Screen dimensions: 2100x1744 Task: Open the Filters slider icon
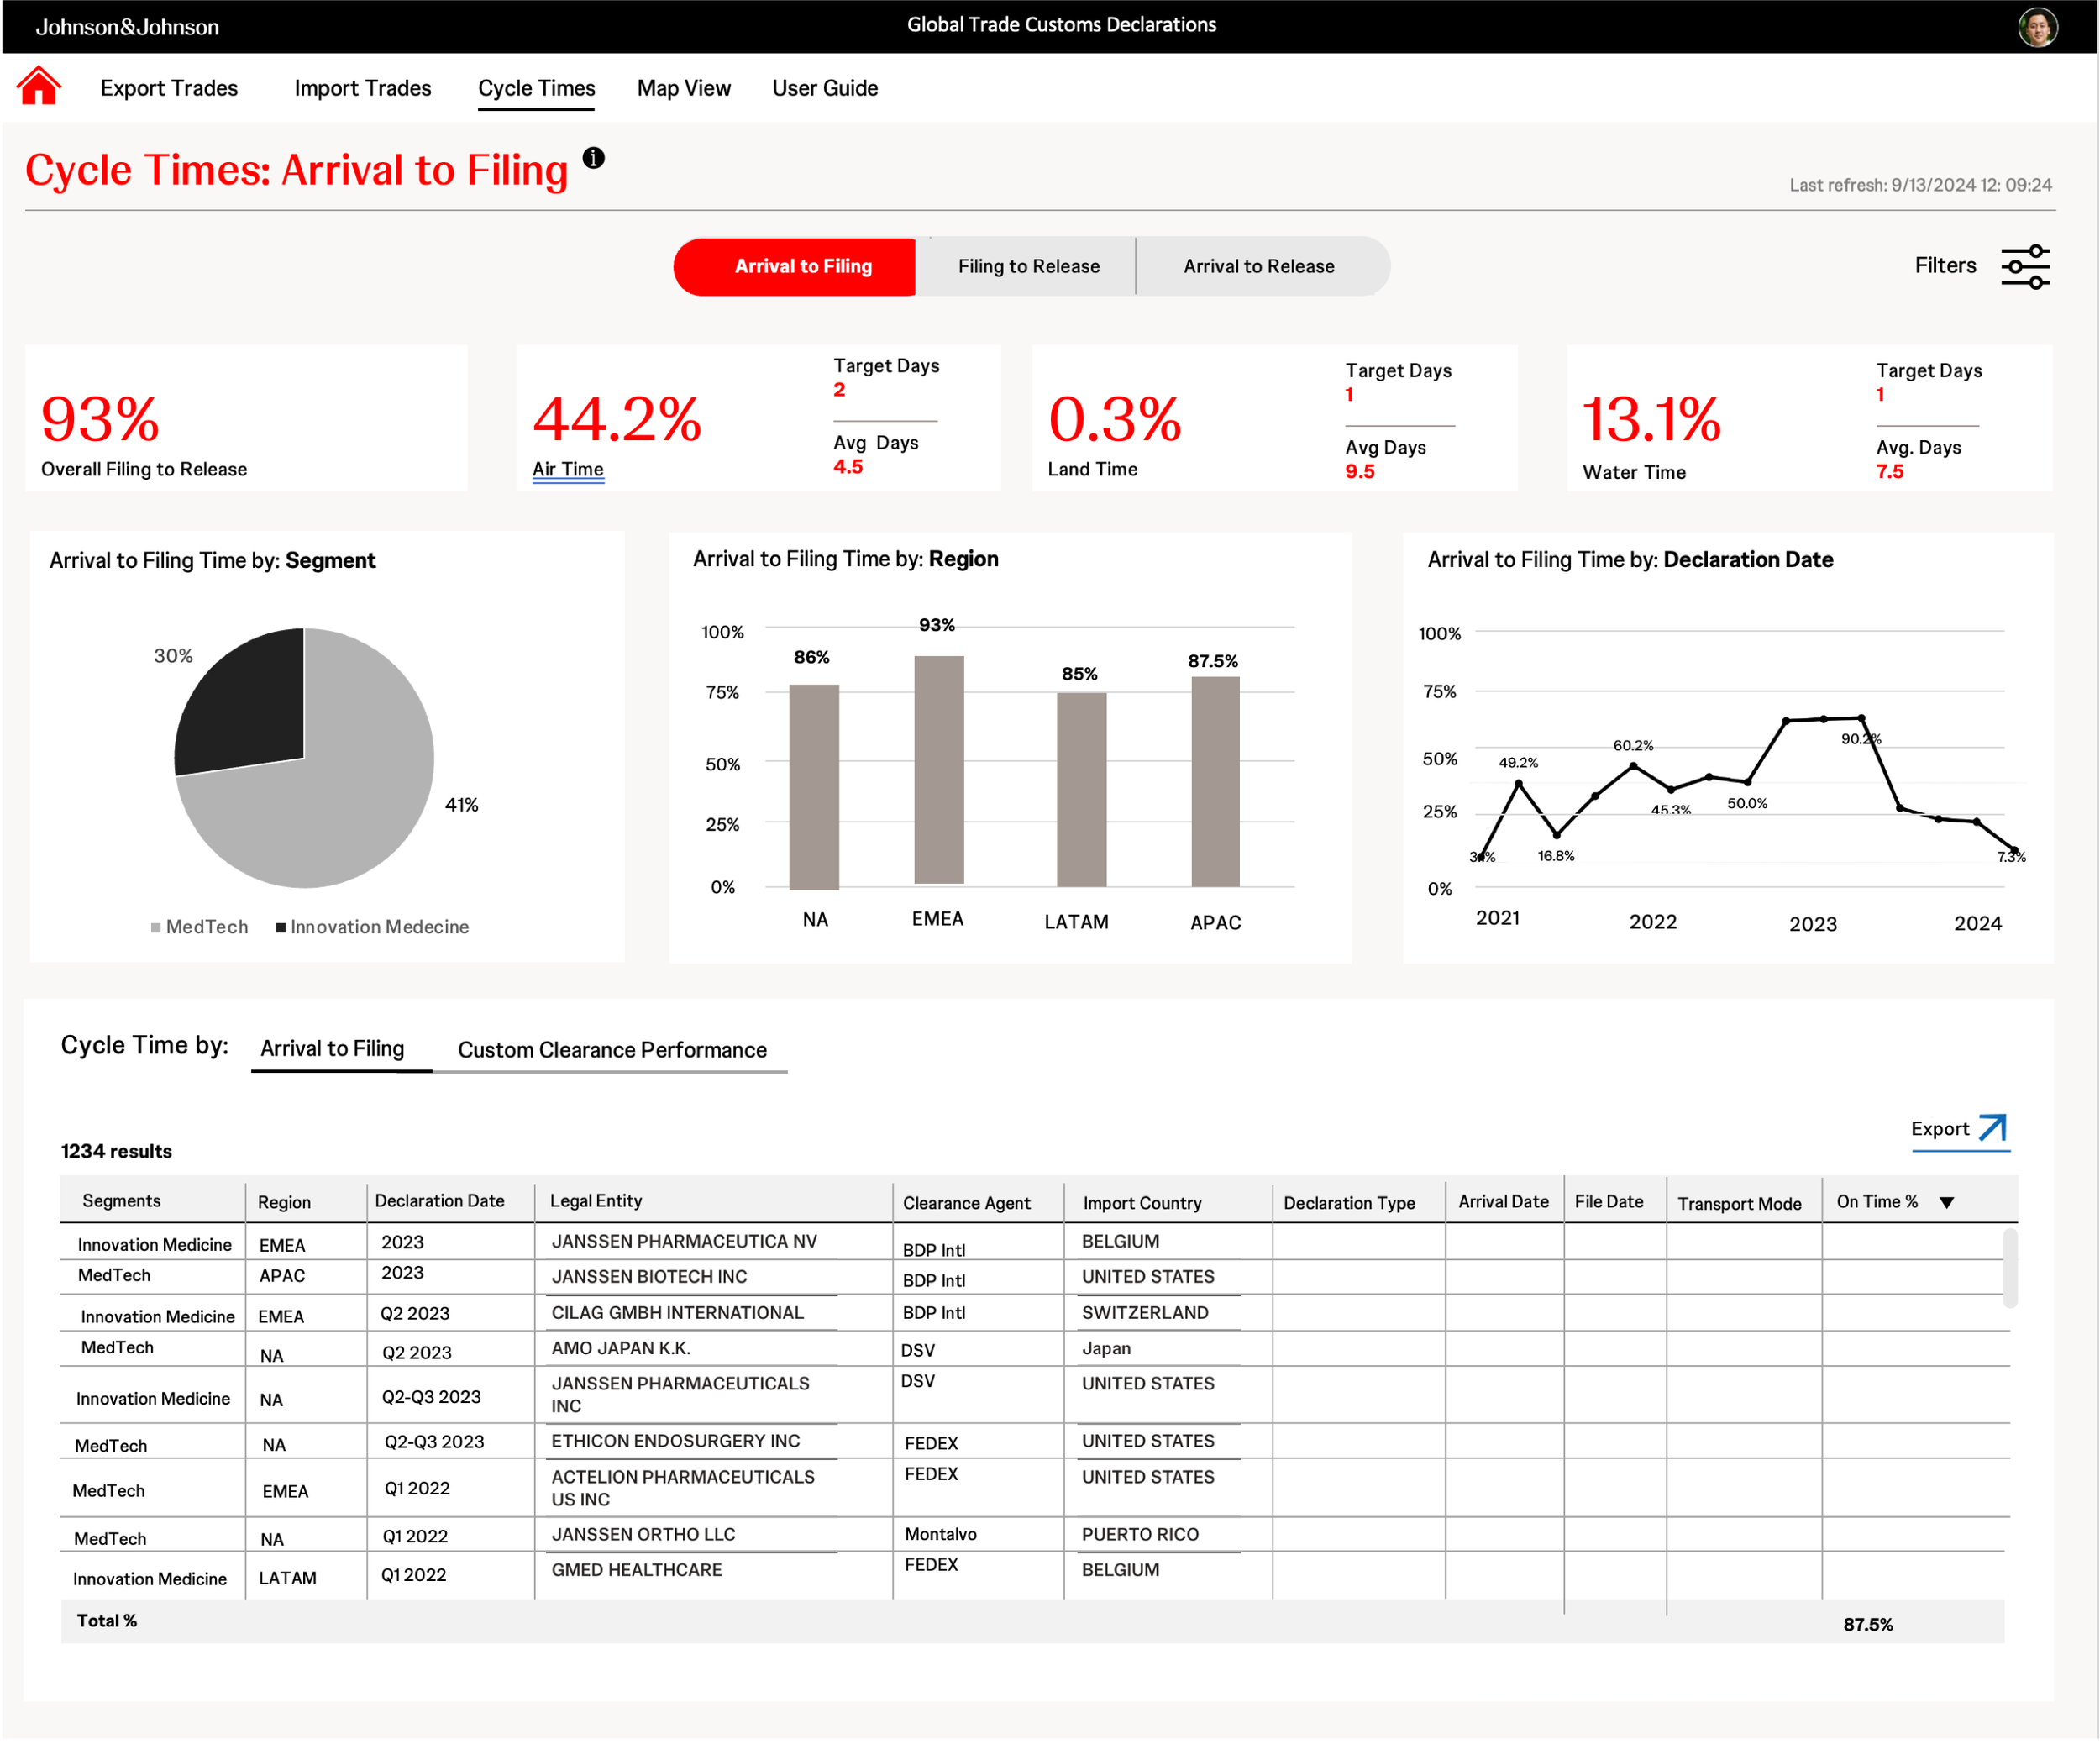(x=2025, y=267)
